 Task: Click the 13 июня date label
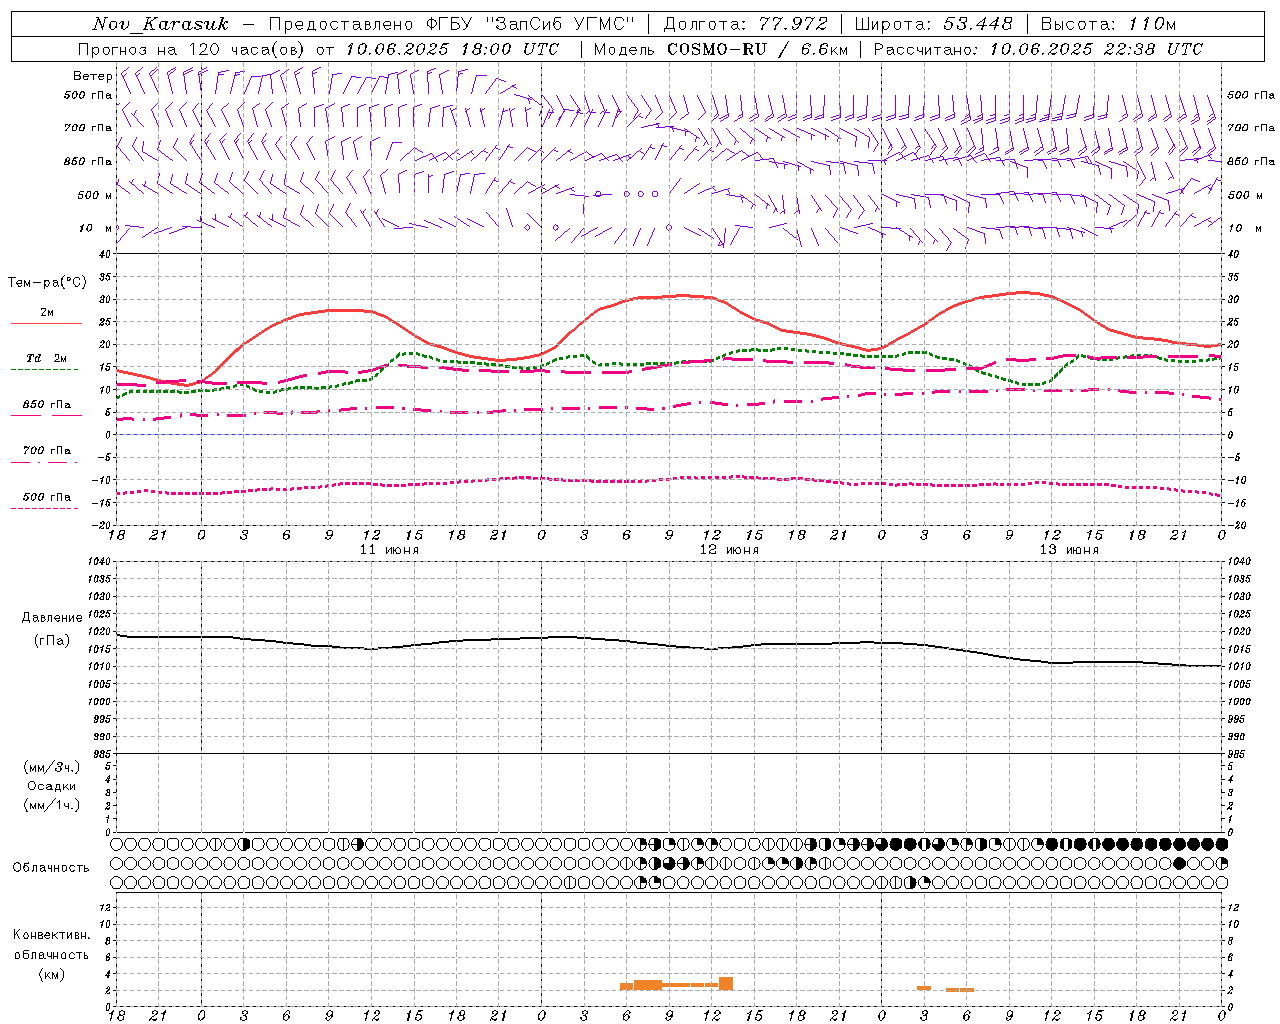1069,550
